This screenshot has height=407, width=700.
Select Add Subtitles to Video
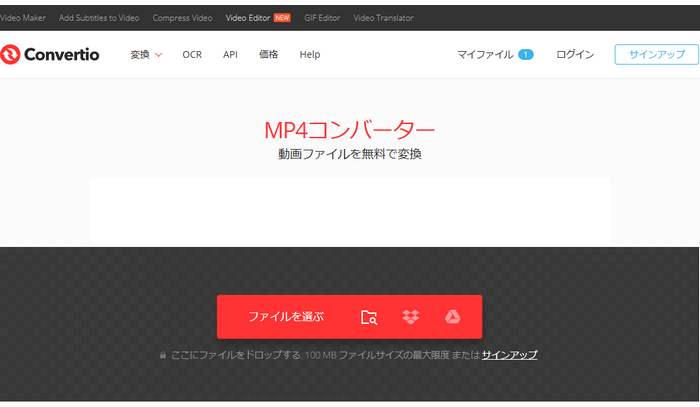[100, 18]
